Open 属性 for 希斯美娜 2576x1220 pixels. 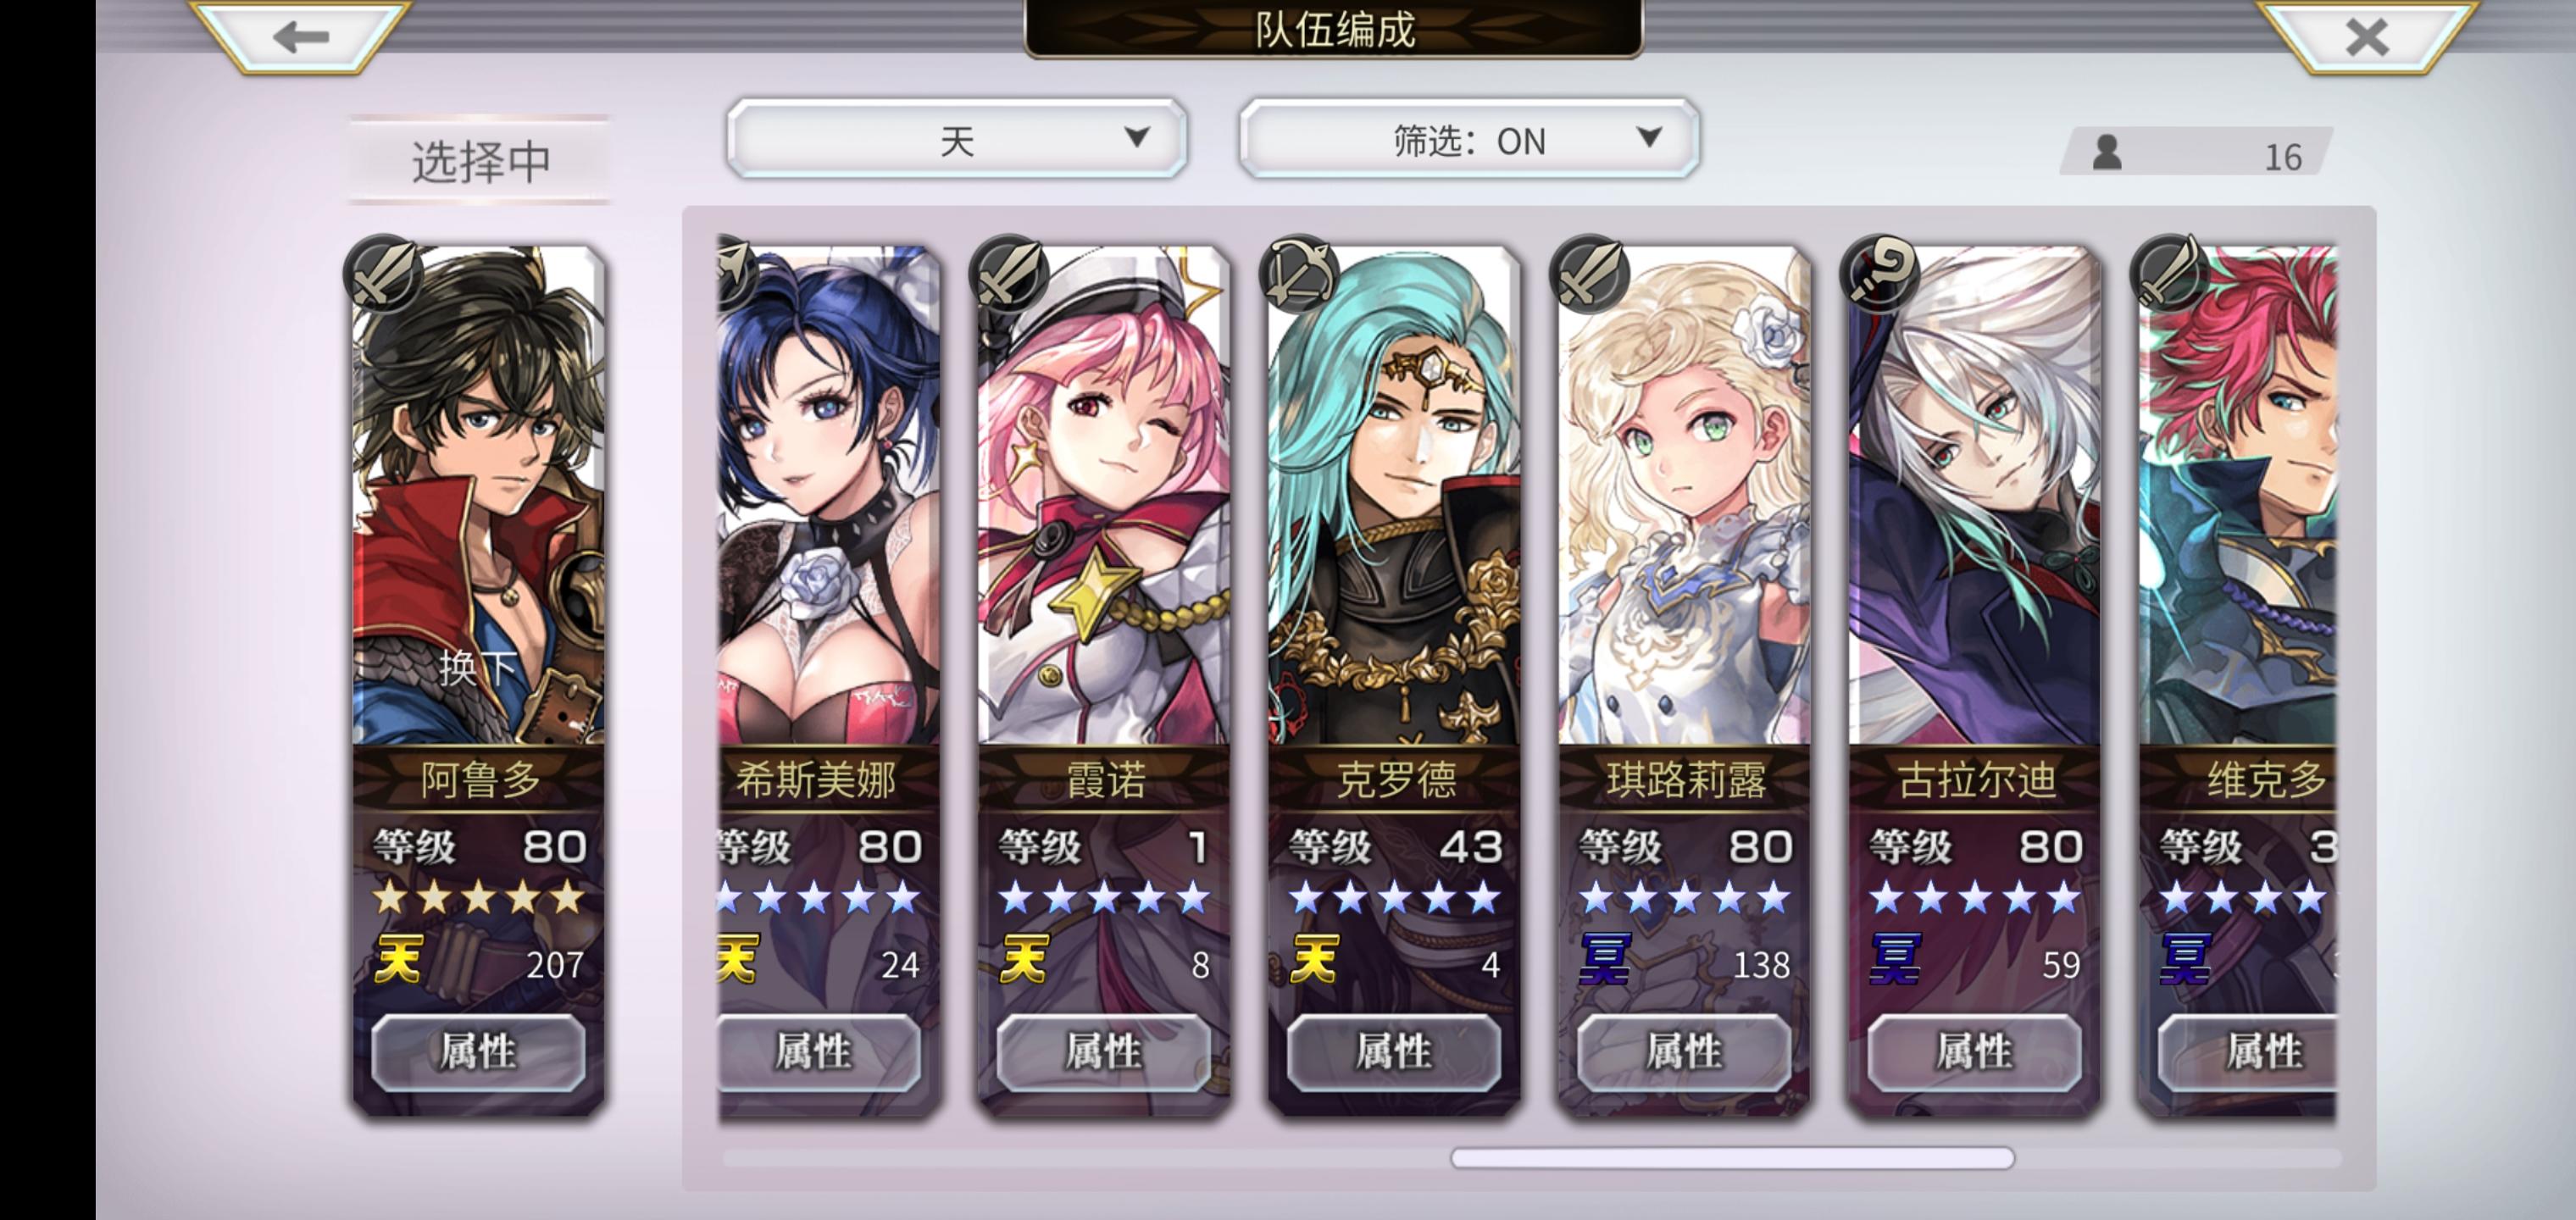click(x=816, y=1052)
